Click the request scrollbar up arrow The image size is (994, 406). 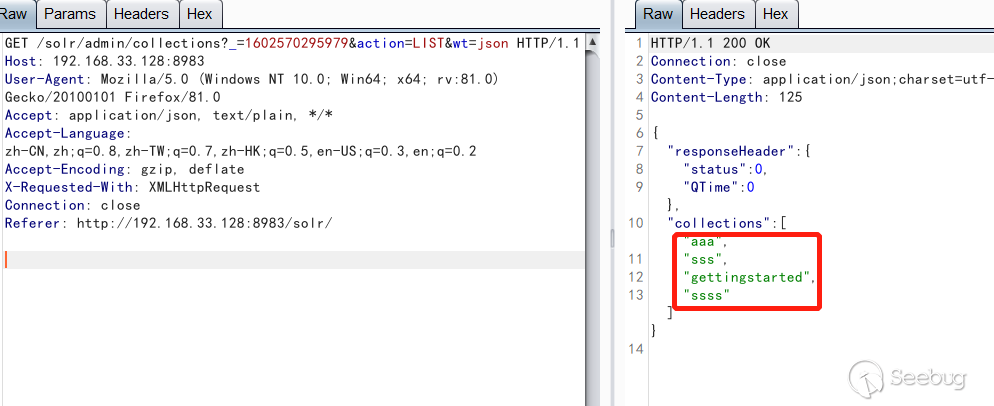coord(592,43)
